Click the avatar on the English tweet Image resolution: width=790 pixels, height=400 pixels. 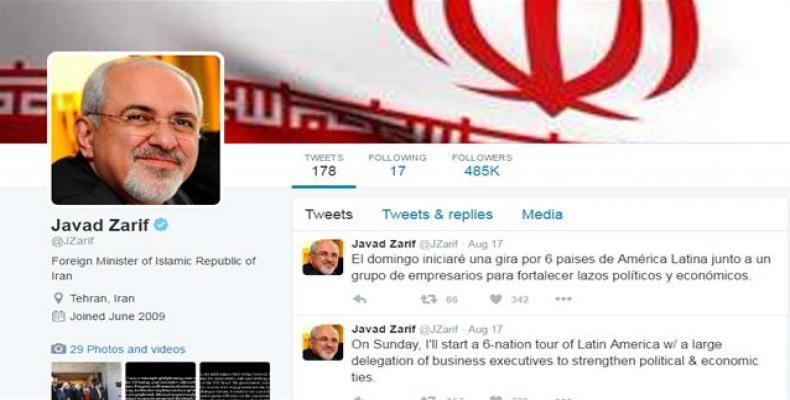[322, 342]
